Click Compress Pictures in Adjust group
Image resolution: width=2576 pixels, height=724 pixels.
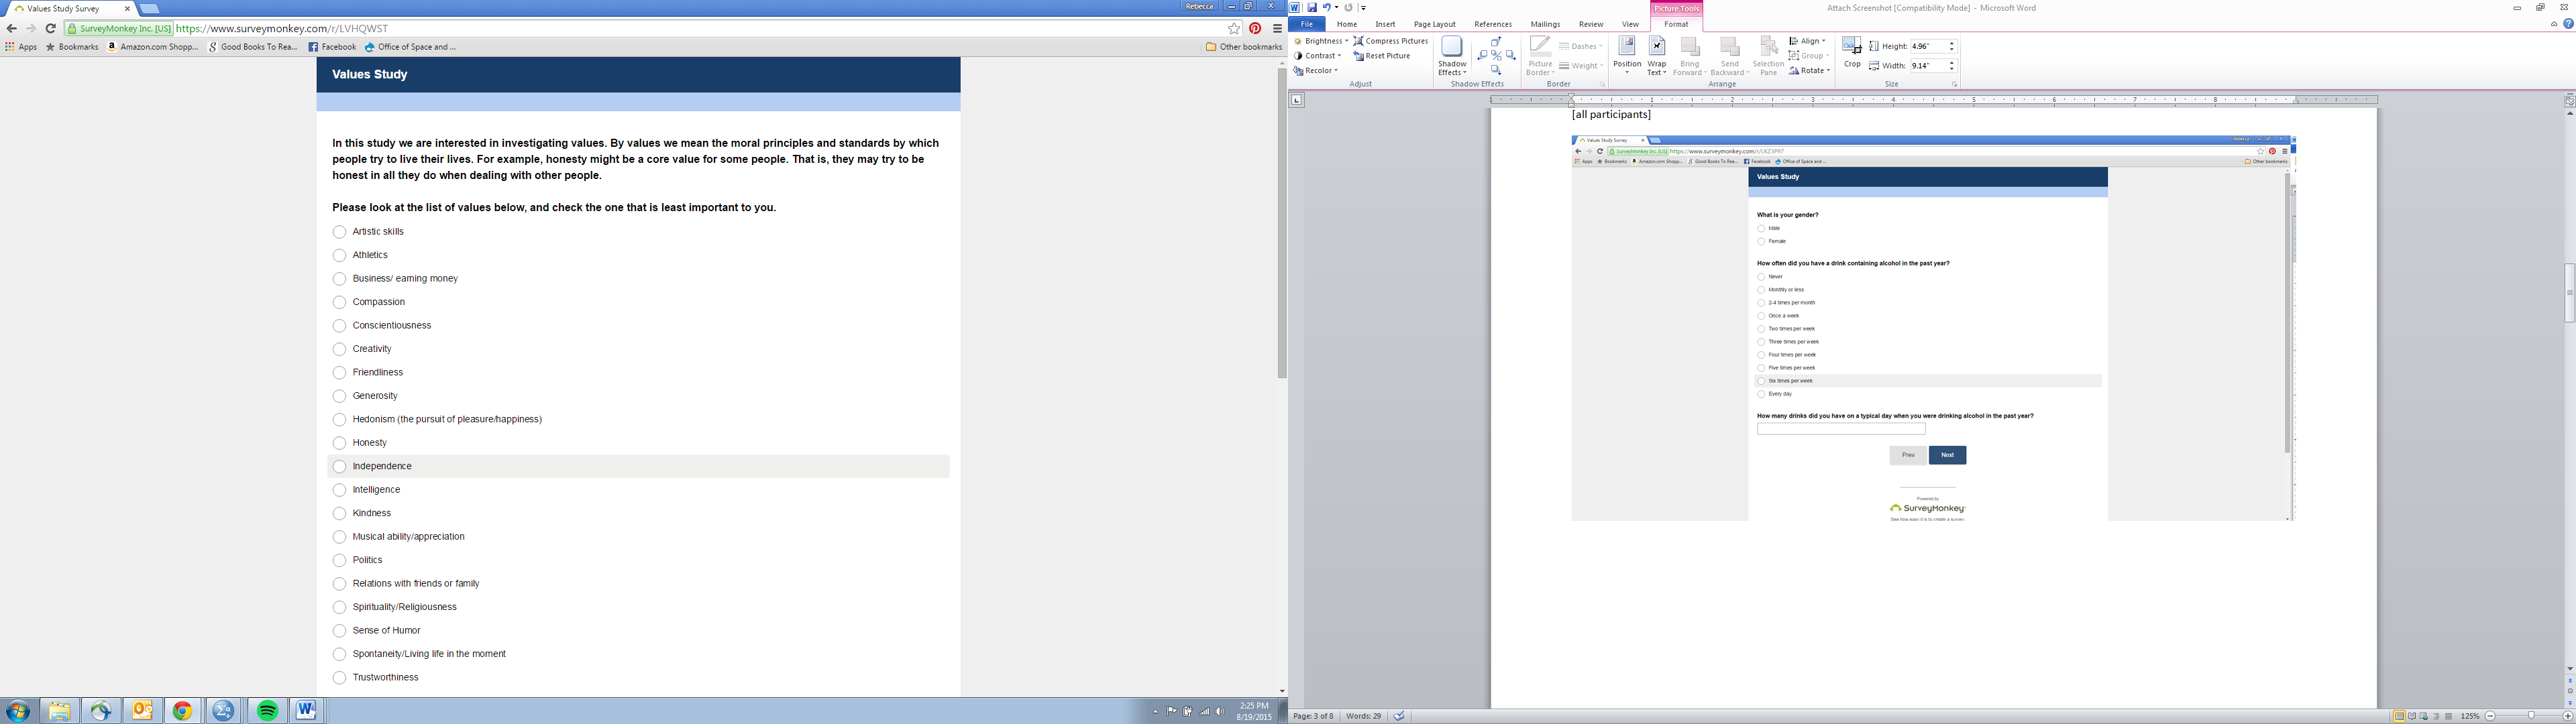tap(1390, 41)
